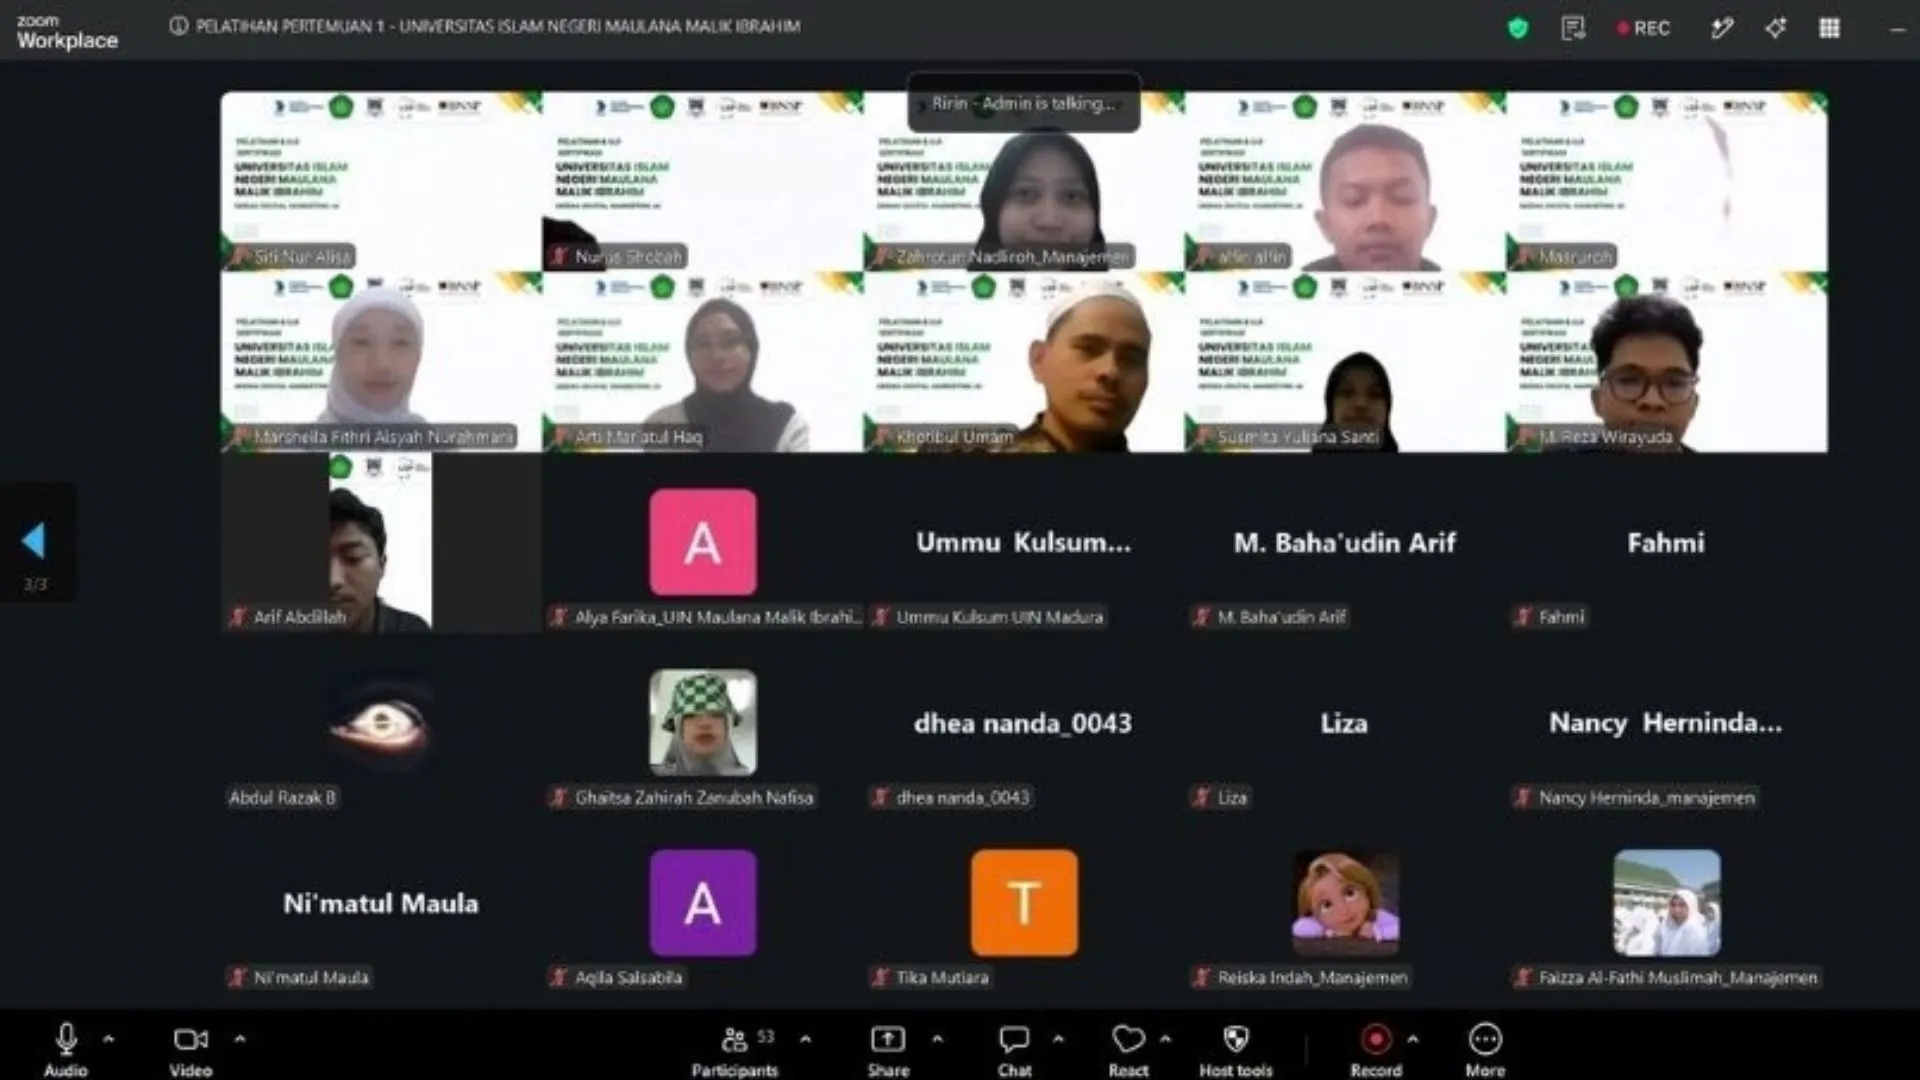Viewport: 1920px width, 1080px height.
Task: Click M. Baha'udin Arif name tile
Action: tap(1345, 542)
